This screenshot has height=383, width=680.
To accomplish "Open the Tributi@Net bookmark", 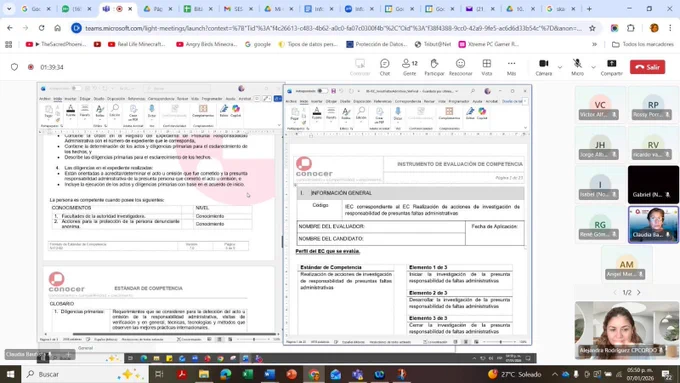I will click(x=433, y=44).
